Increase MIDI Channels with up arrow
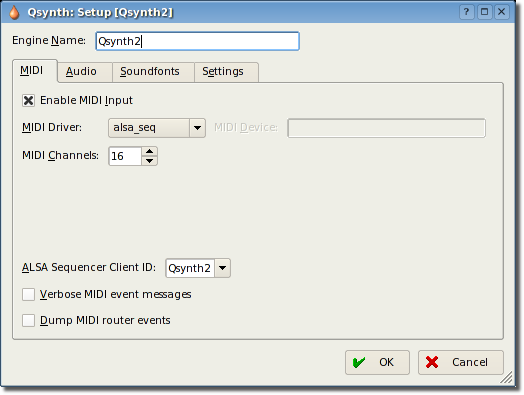Viewport: 524px width, 395px height. 149,151
